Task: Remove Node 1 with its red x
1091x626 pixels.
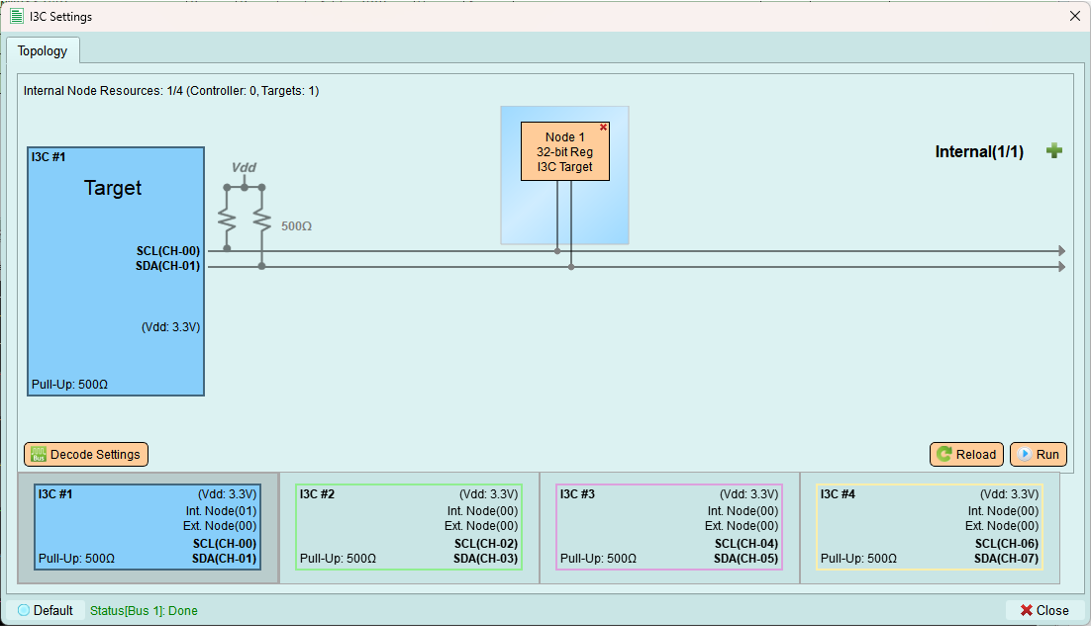Action: pyautogui.click(x=603, y=127)
